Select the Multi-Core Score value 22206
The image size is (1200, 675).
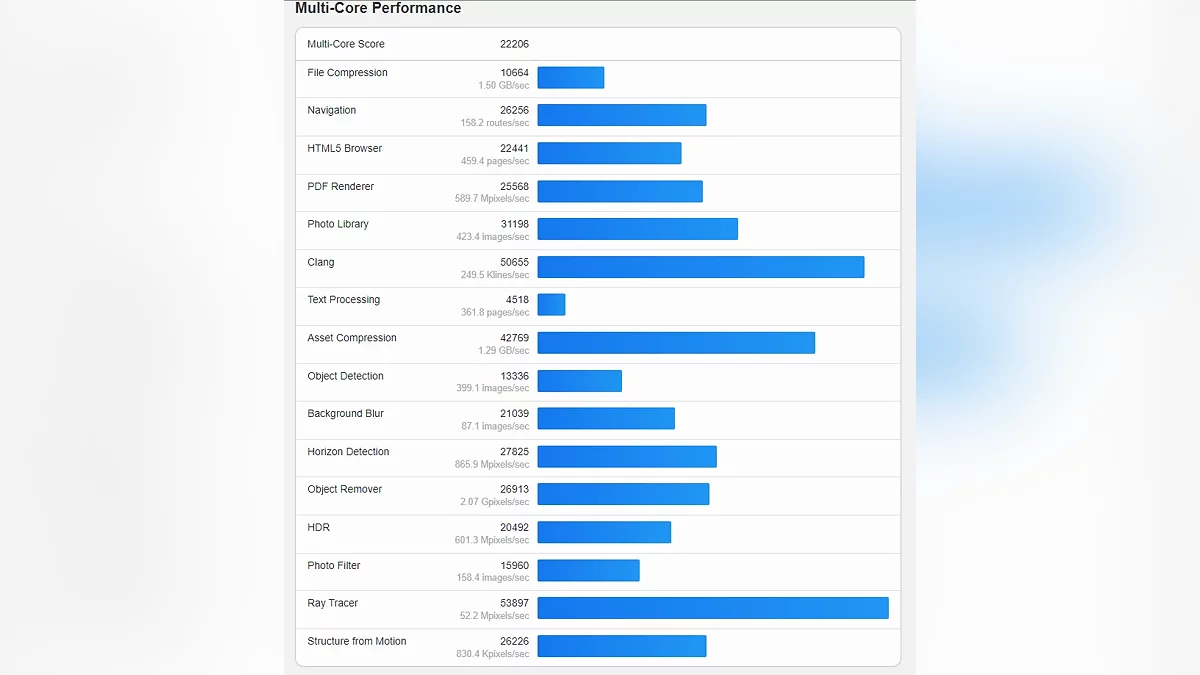point(514,44)
